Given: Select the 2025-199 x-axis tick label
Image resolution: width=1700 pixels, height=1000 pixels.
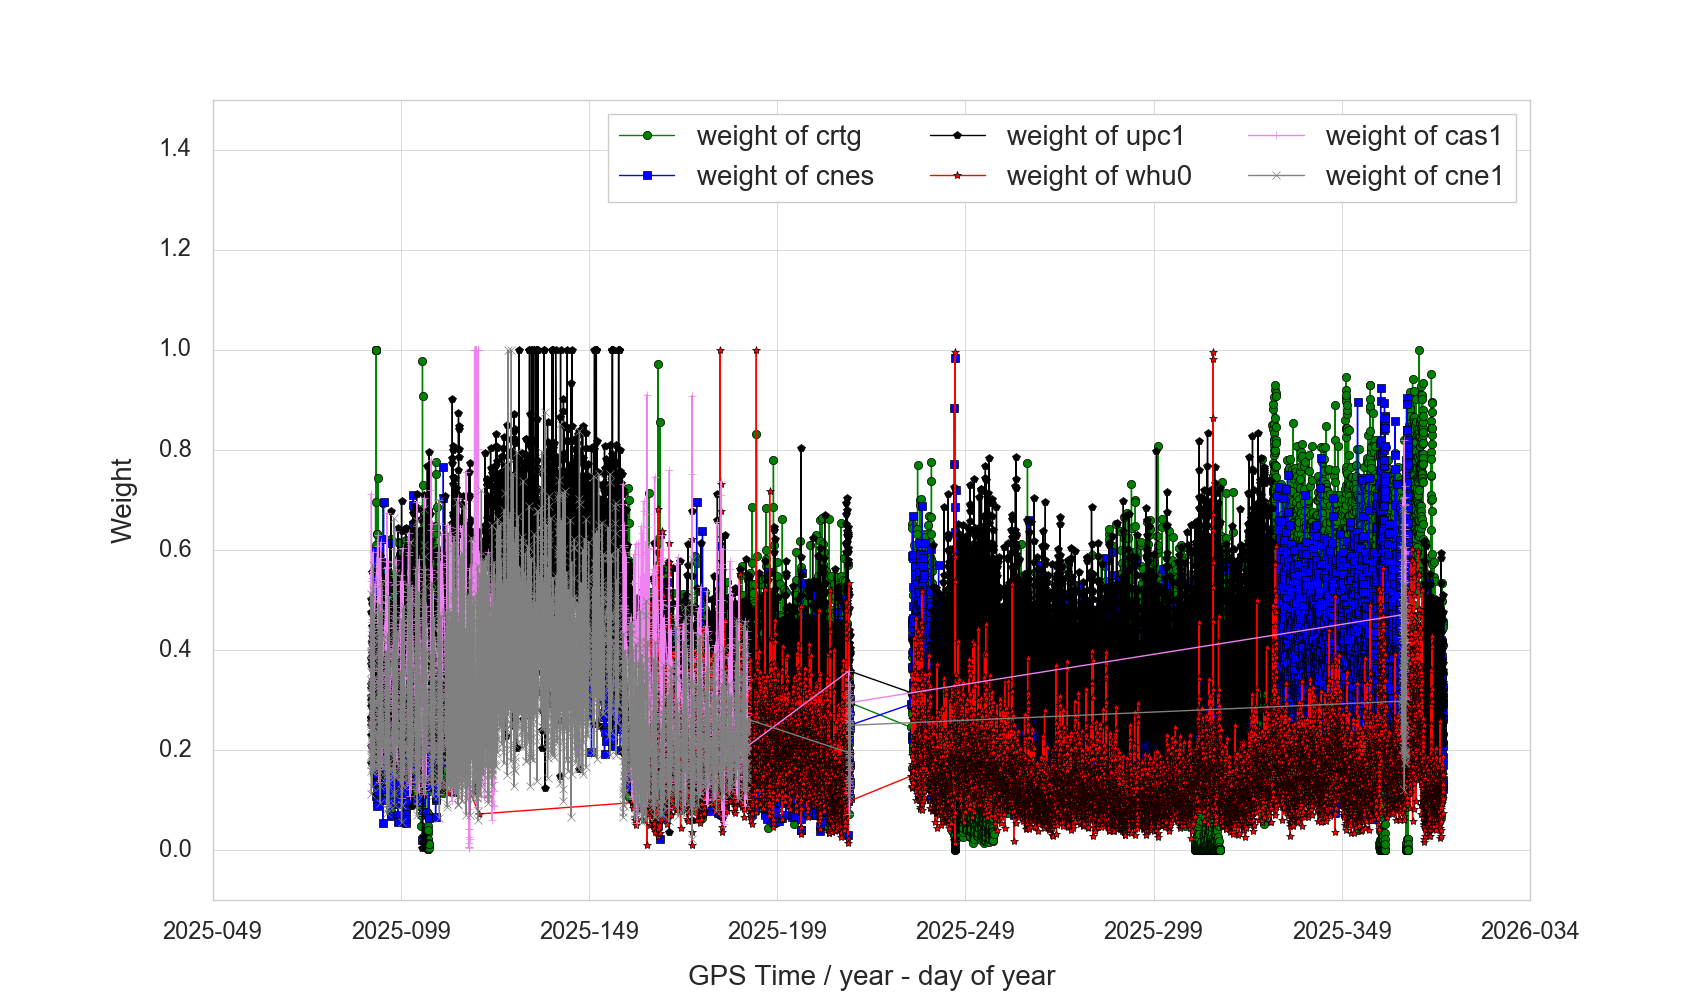Looking at the screenshot, I should click(777, 931).
